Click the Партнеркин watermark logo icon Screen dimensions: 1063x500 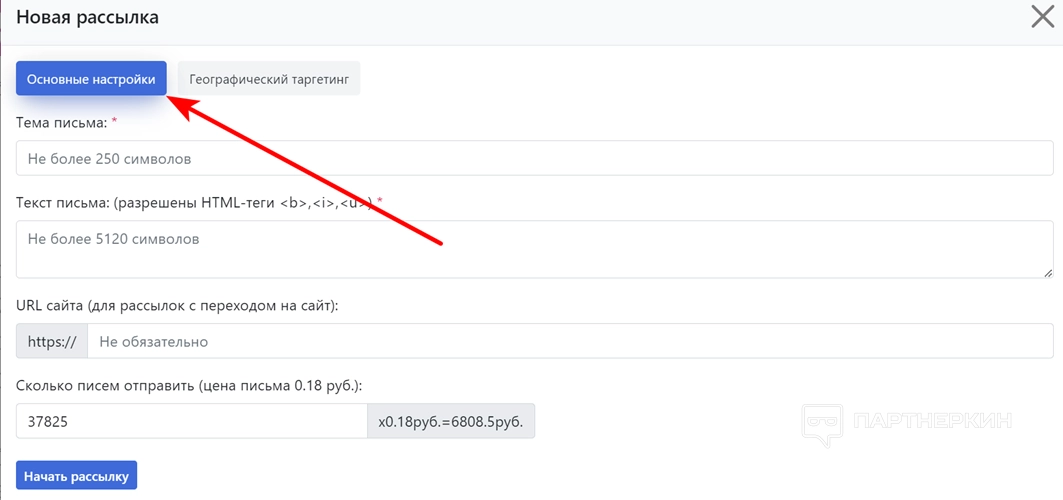822,420
